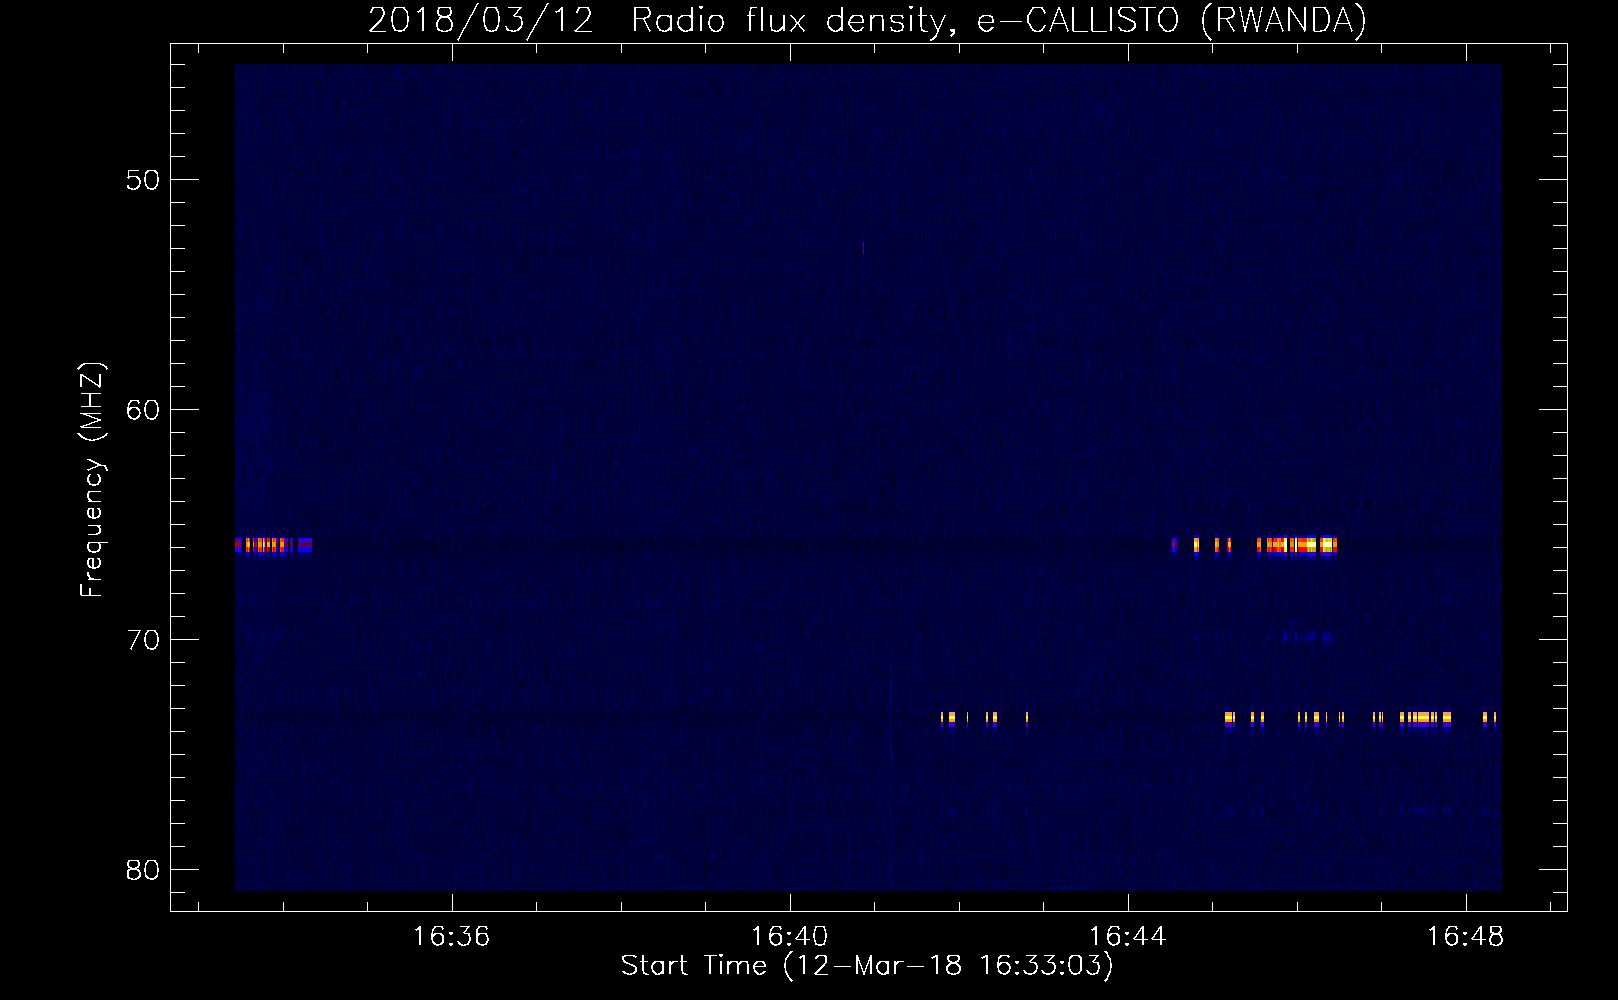Click the 16:48 time tick label
This screenshot has height=1000, width=1618.
1466,937
